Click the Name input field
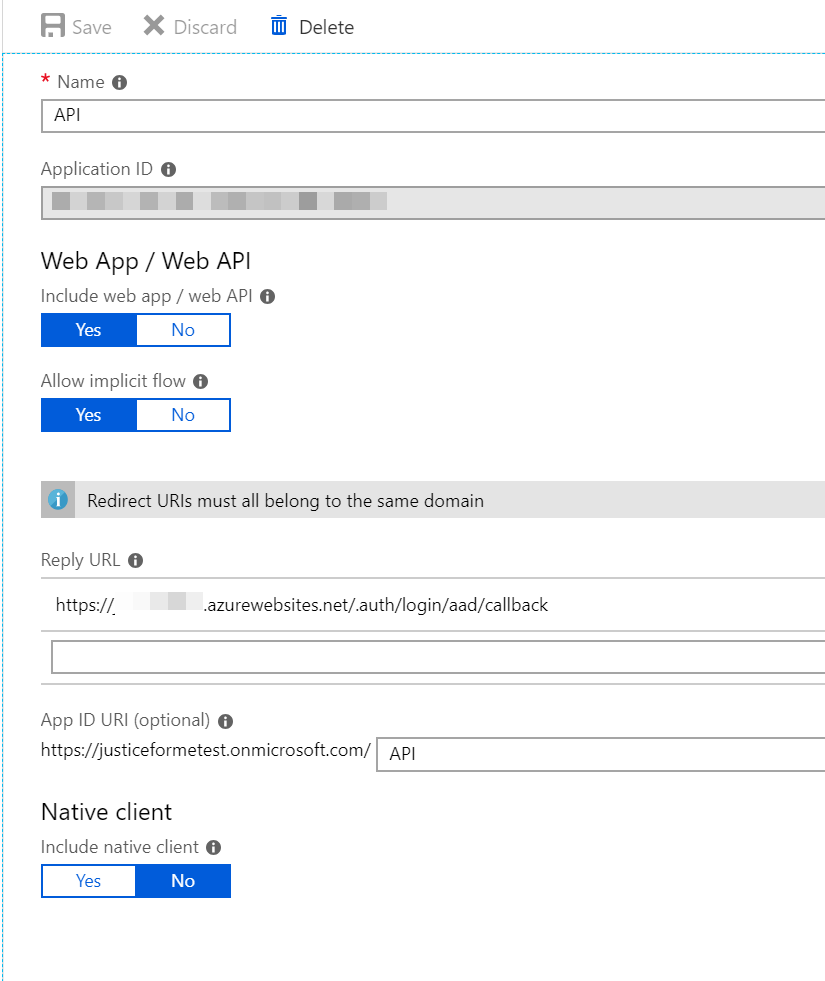Viewport: 825px width, 981px height. pos(430,115)
